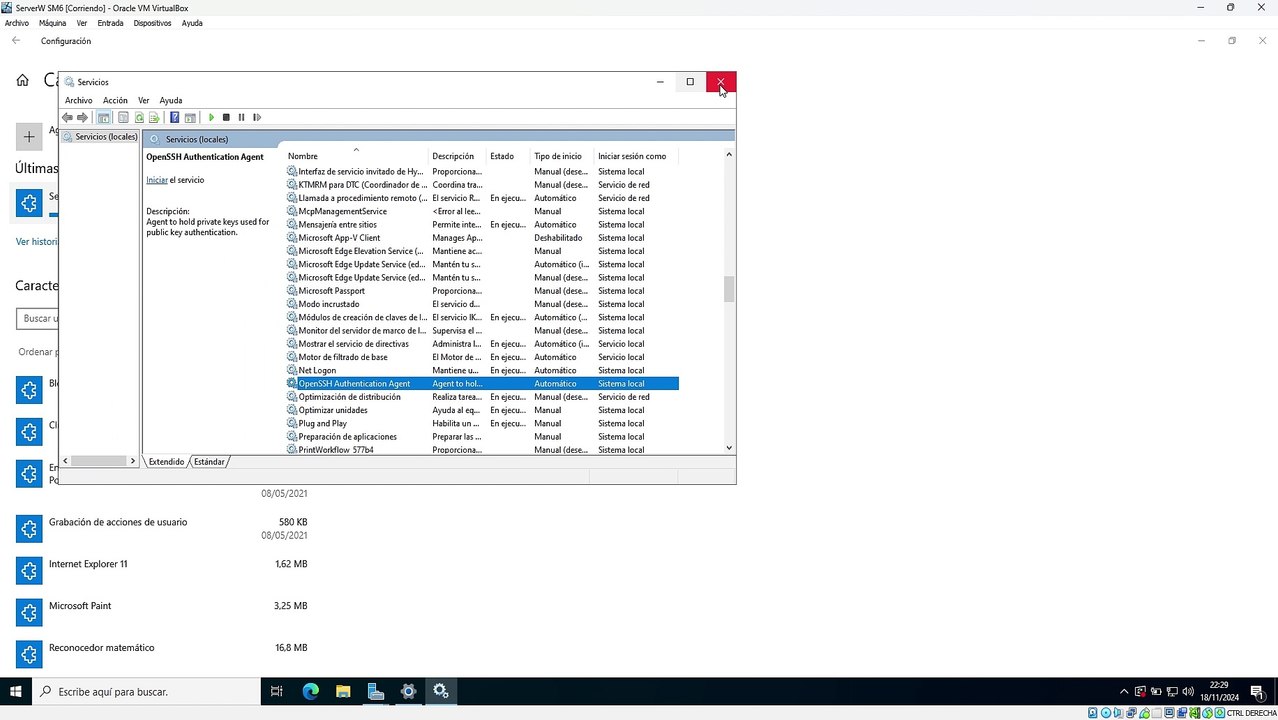This screenshot has height=720, width=1278.
Task: Sort by the Descripción column header
Action: 457,156
